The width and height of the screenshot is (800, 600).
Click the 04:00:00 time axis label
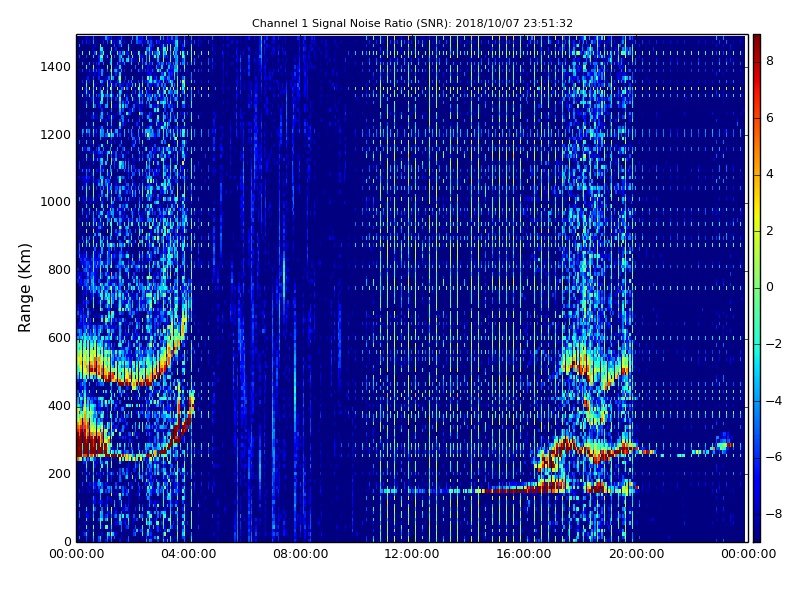pyautogui.click(x=189, y=554)
